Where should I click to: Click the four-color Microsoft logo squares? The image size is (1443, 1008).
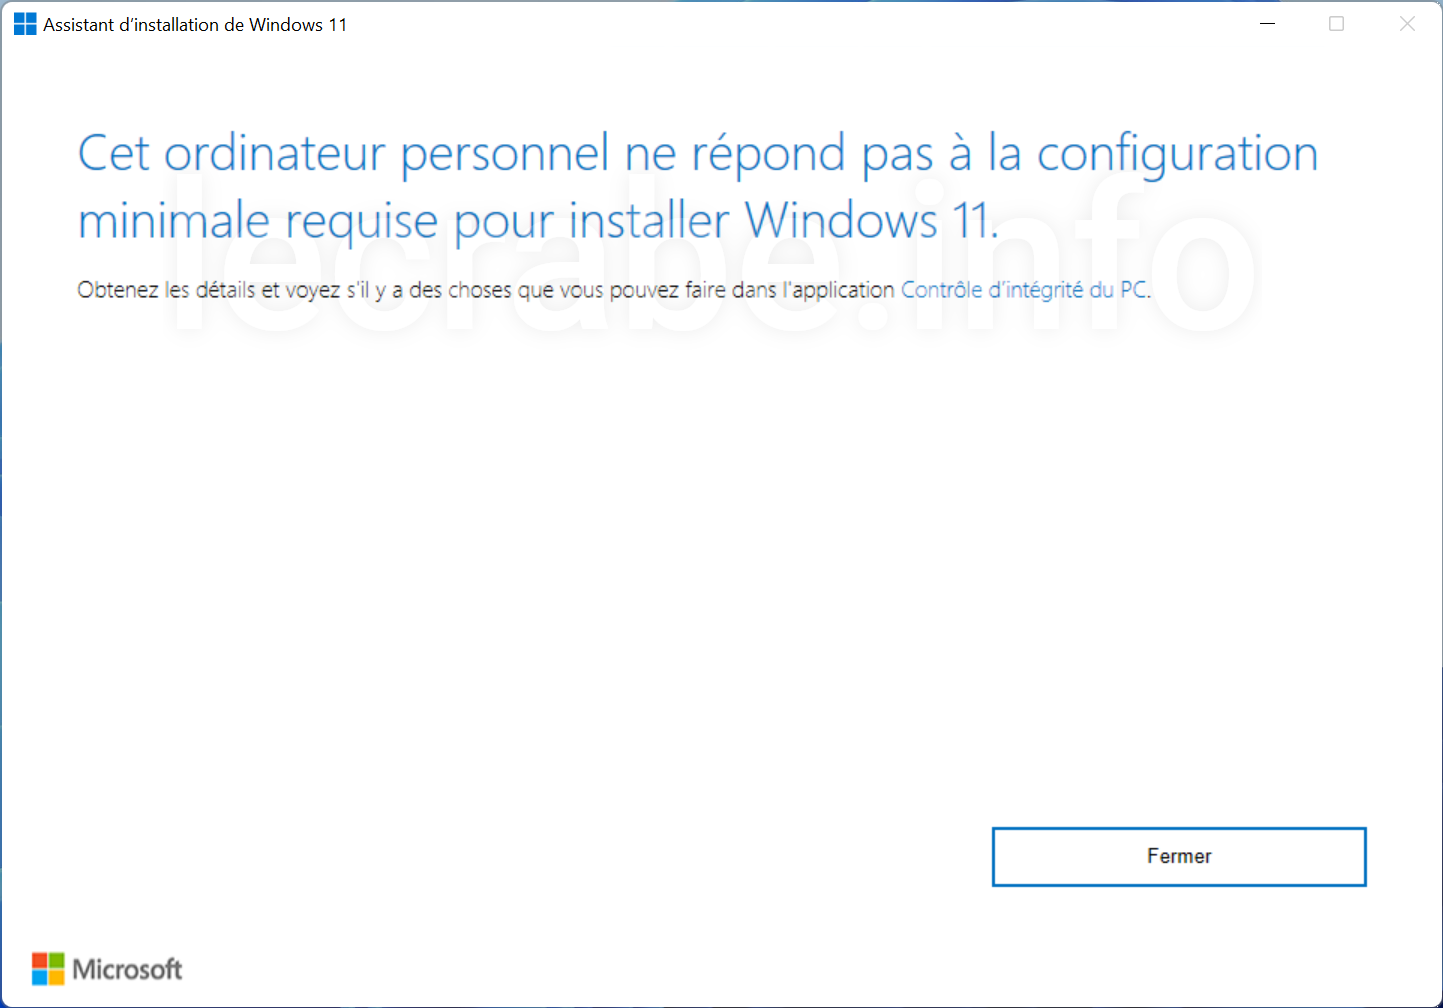tap(48, 969)
